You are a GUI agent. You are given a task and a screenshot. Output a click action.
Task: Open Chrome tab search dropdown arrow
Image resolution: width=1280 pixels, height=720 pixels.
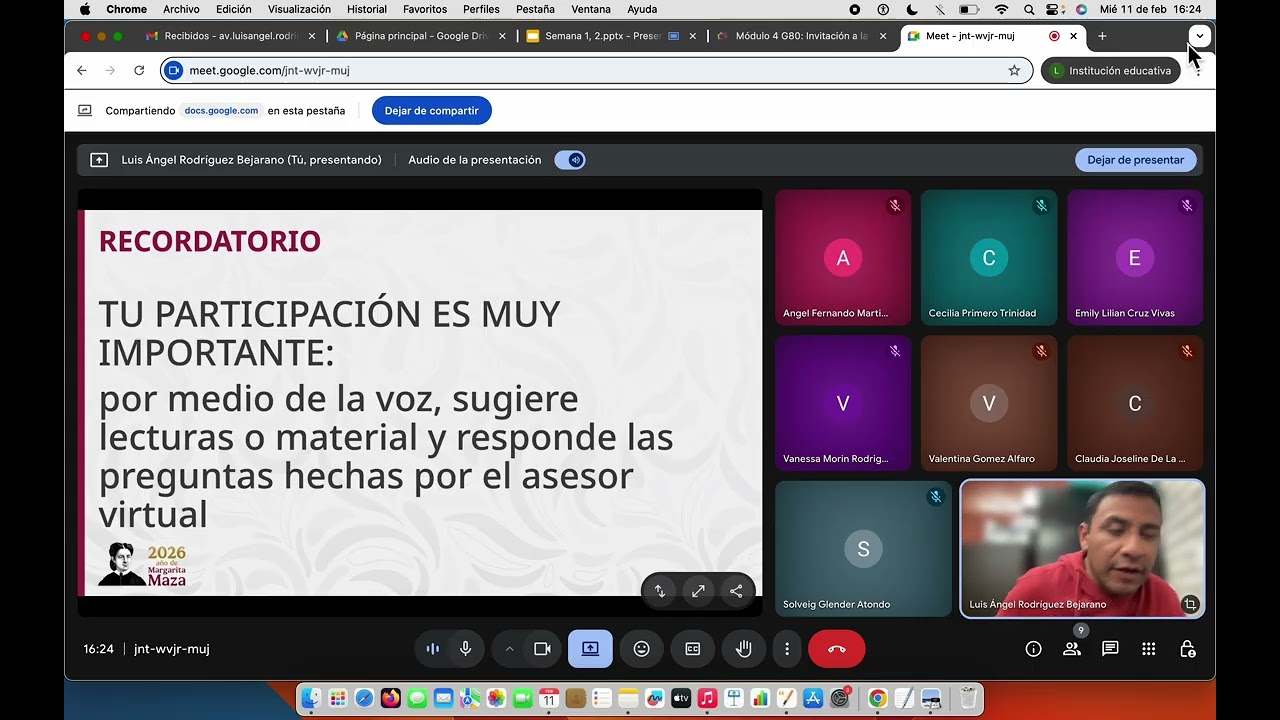click(x=1199, y=36)
